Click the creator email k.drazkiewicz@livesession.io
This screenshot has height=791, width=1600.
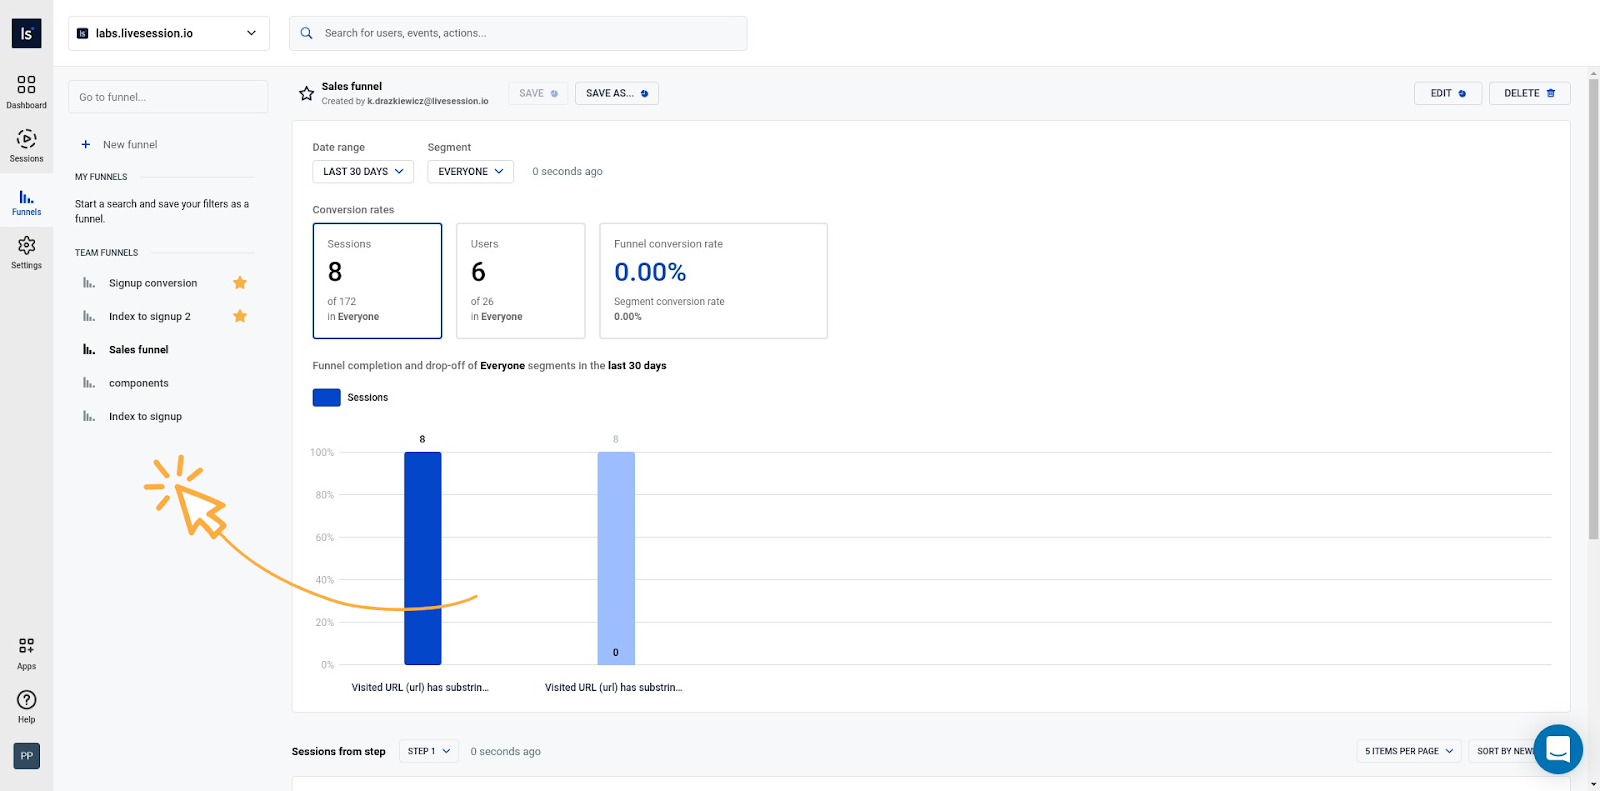428,101
